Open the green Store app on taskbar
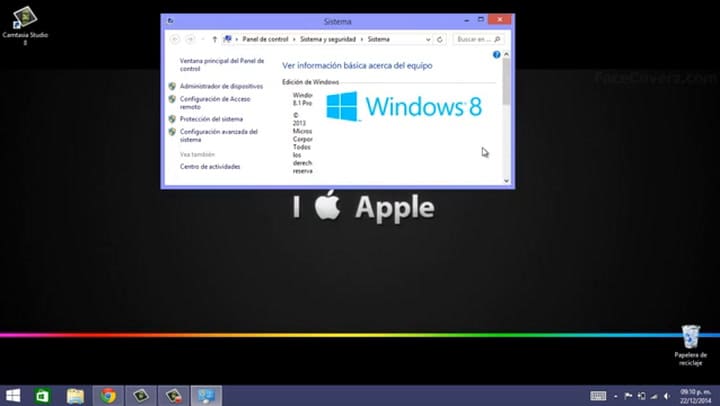The width and height of the screenshot is (720, 406). pos(44,395)
